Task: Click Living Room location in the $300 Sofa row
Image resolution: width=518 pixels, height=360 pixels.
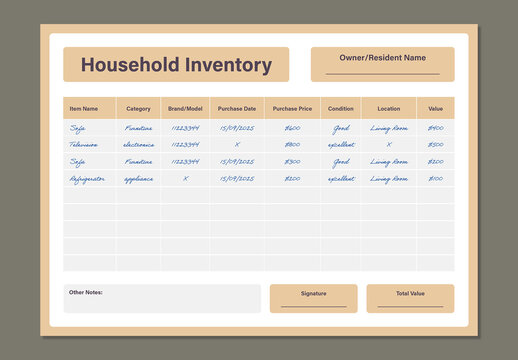Action: click(389, 163)
